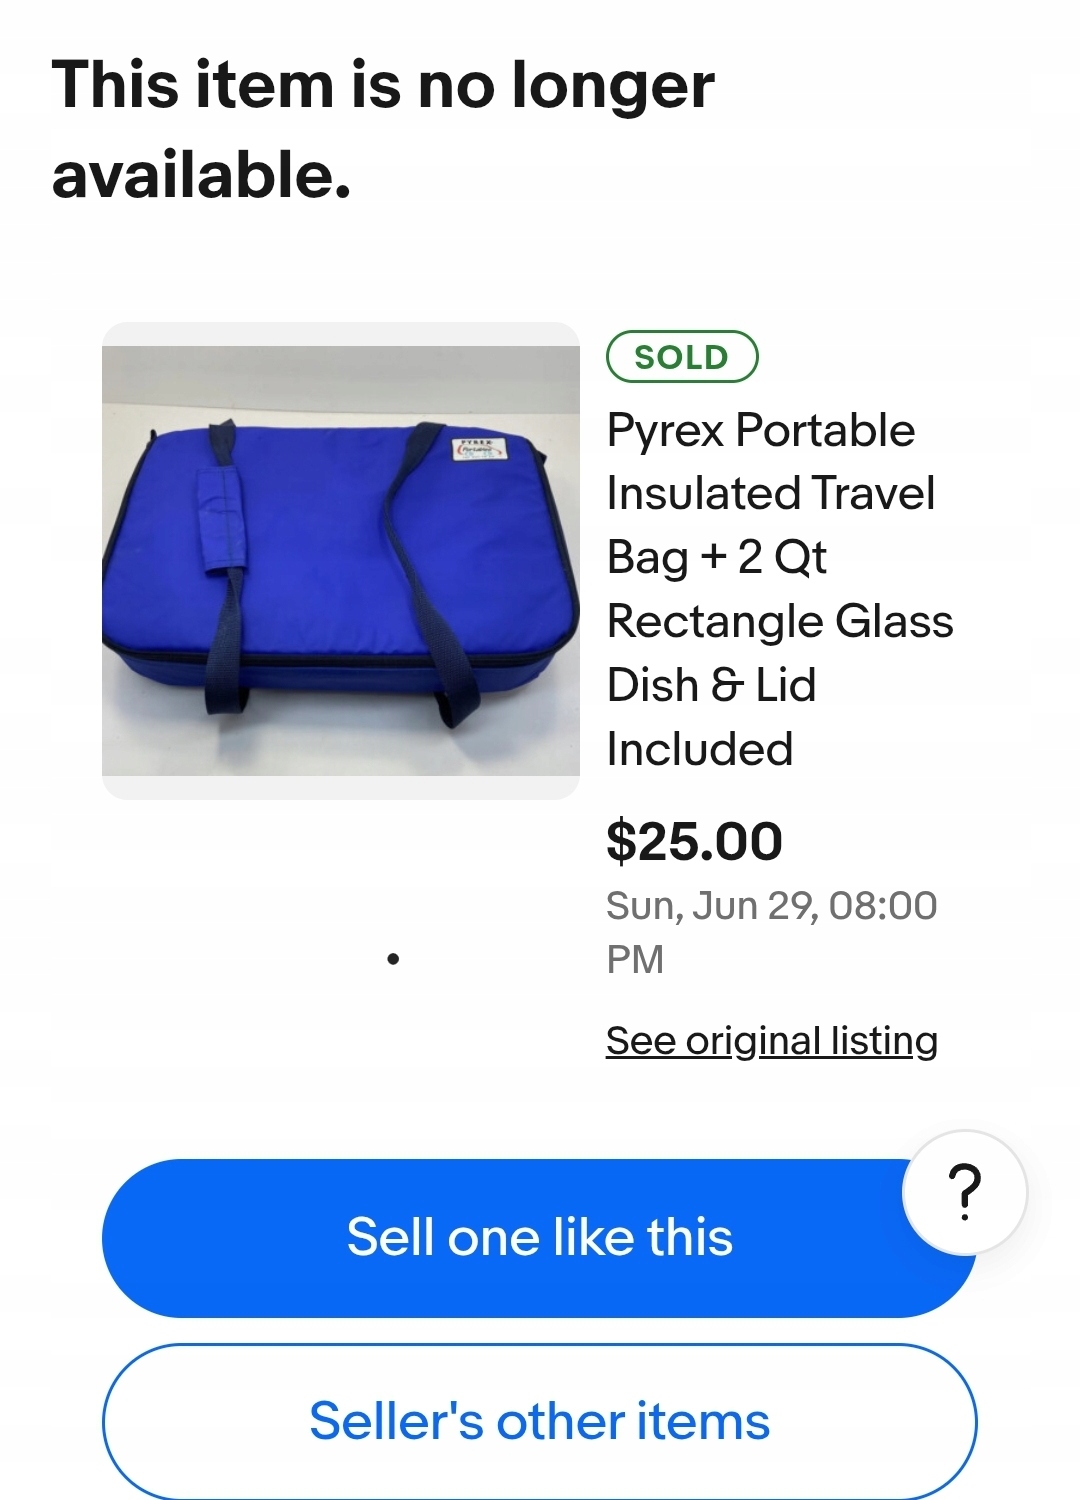Screen dimensions: 1080x1500
Task: Click 'Insulated Travel' in the title
Action: (770, 494)
